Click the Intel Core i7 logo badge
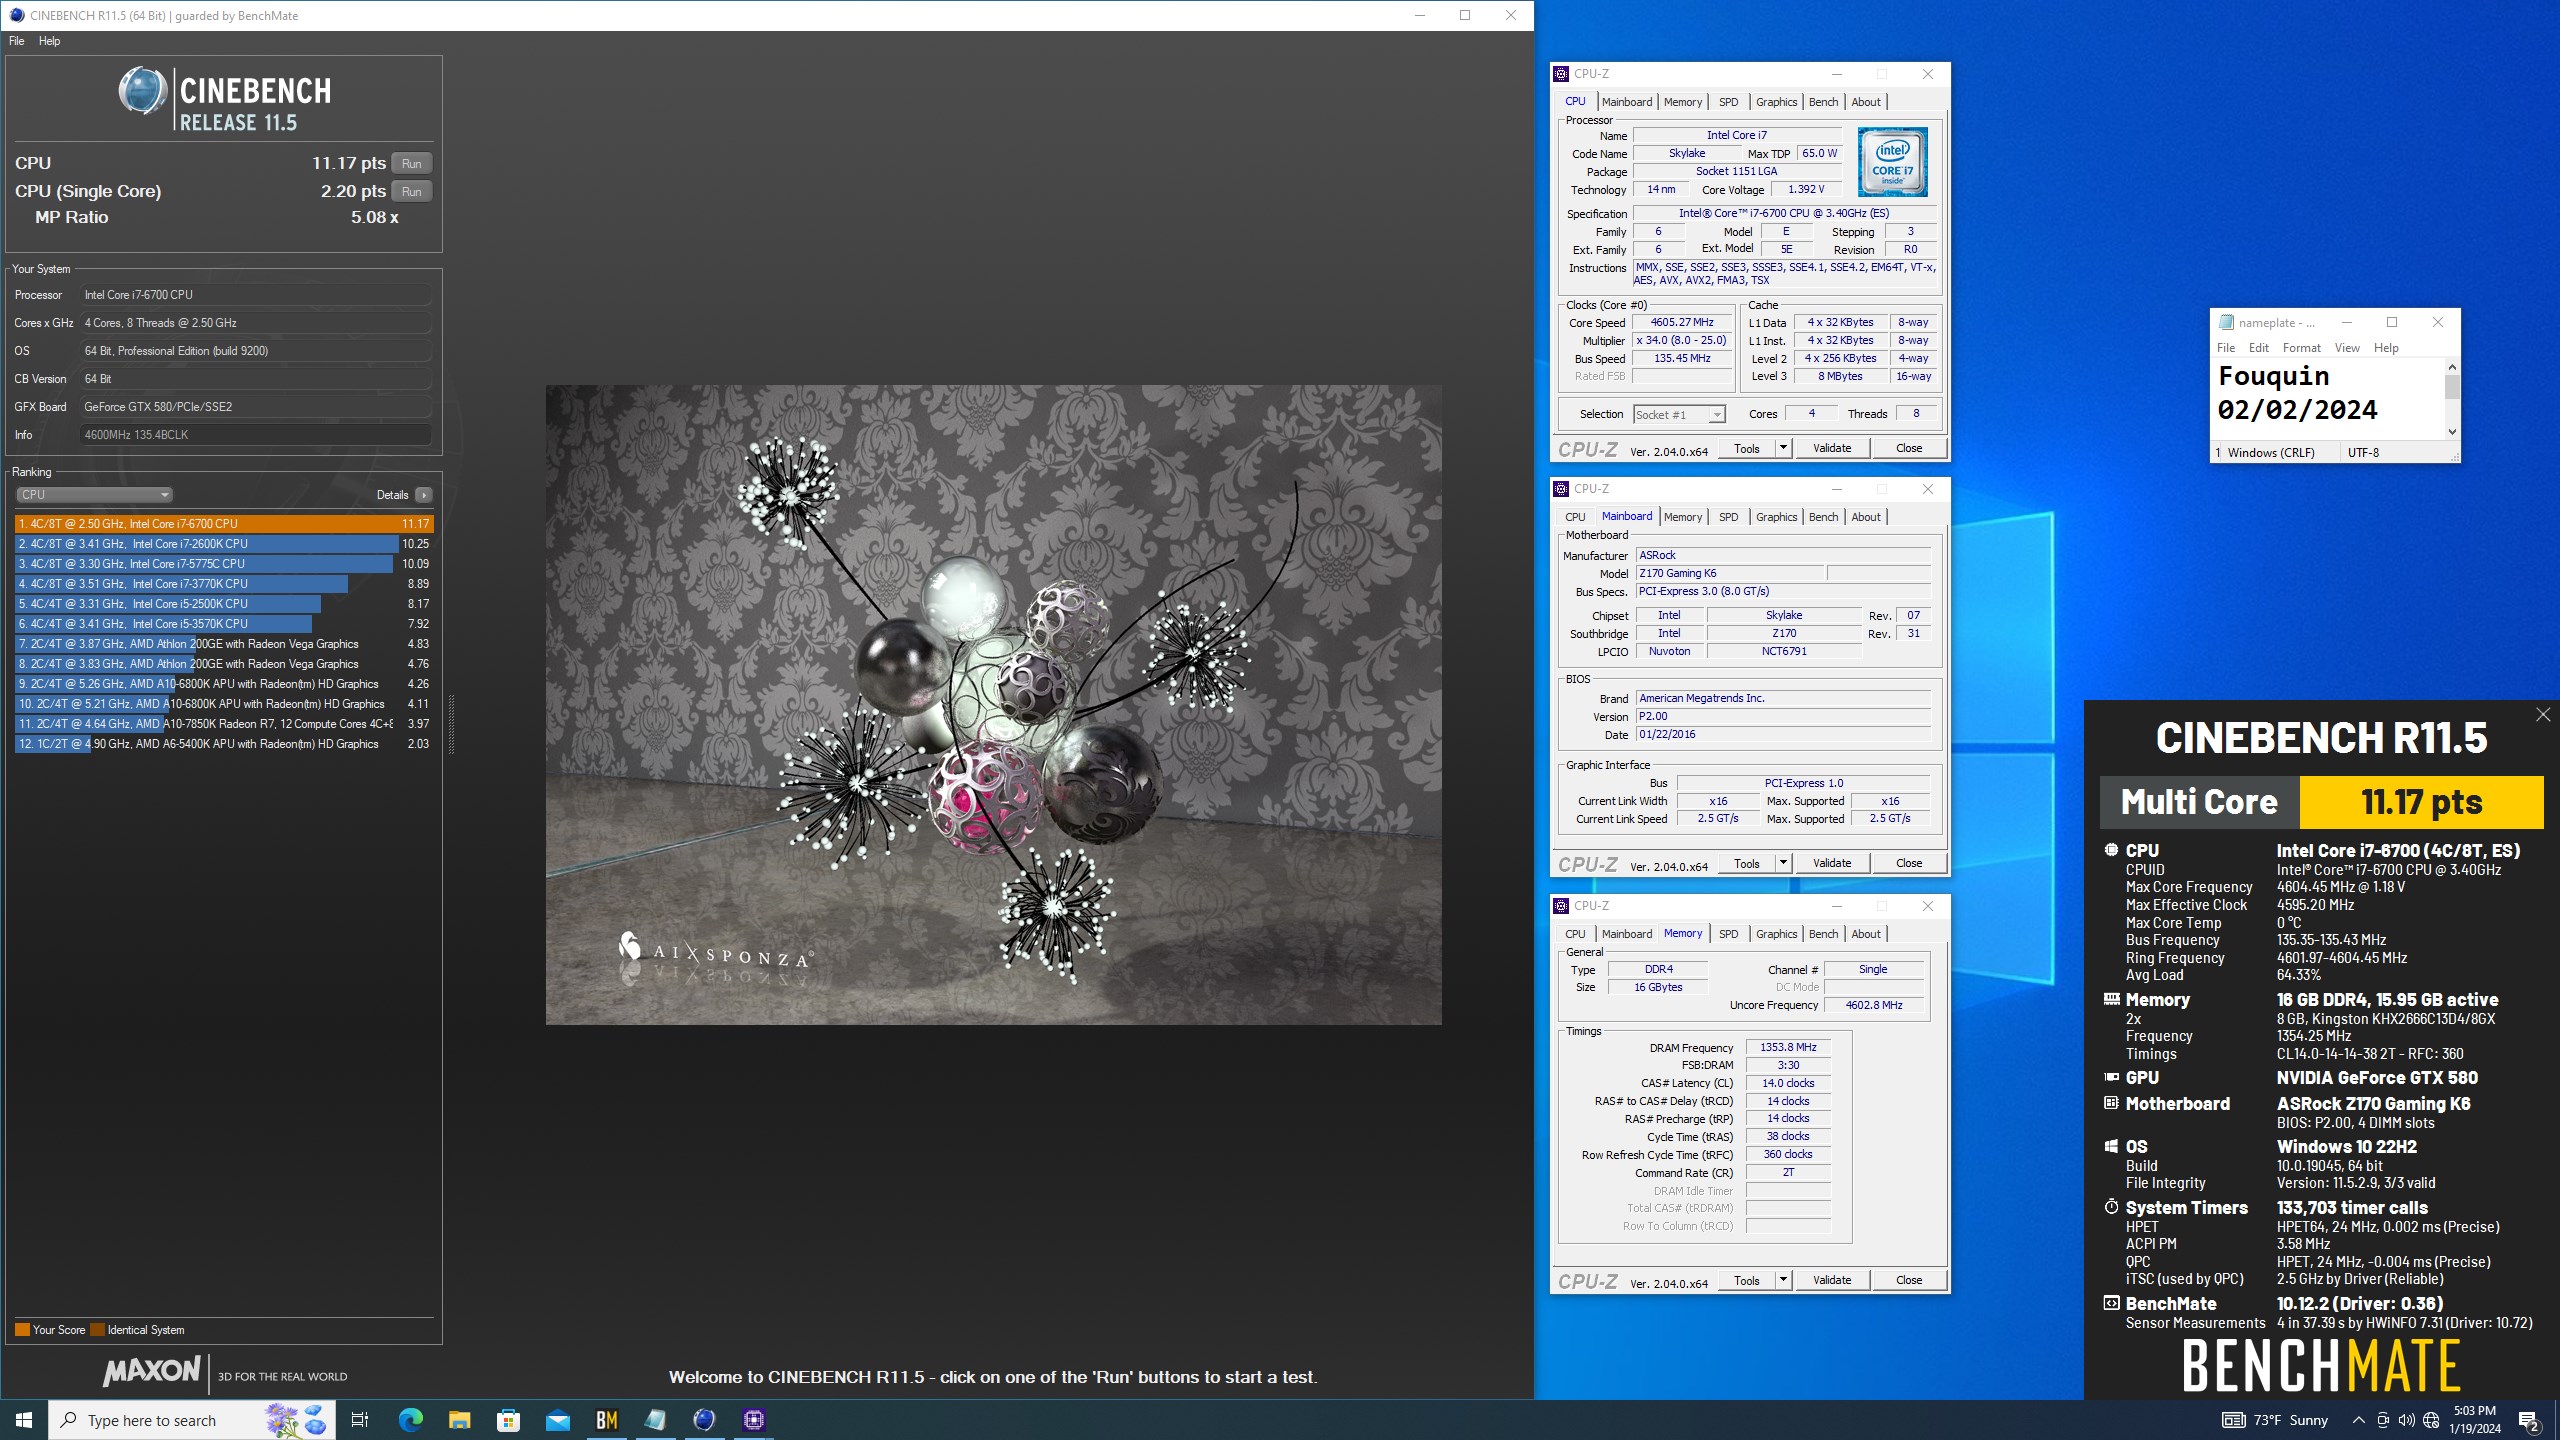2560x1440 pixels. (1892, 162)
